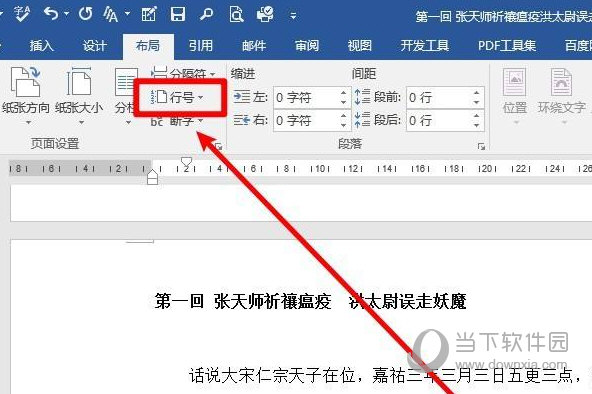The height and width of the screenshot is (394, 592).
Task: Open the 视图 tab
Action: (x=359, y=46)
